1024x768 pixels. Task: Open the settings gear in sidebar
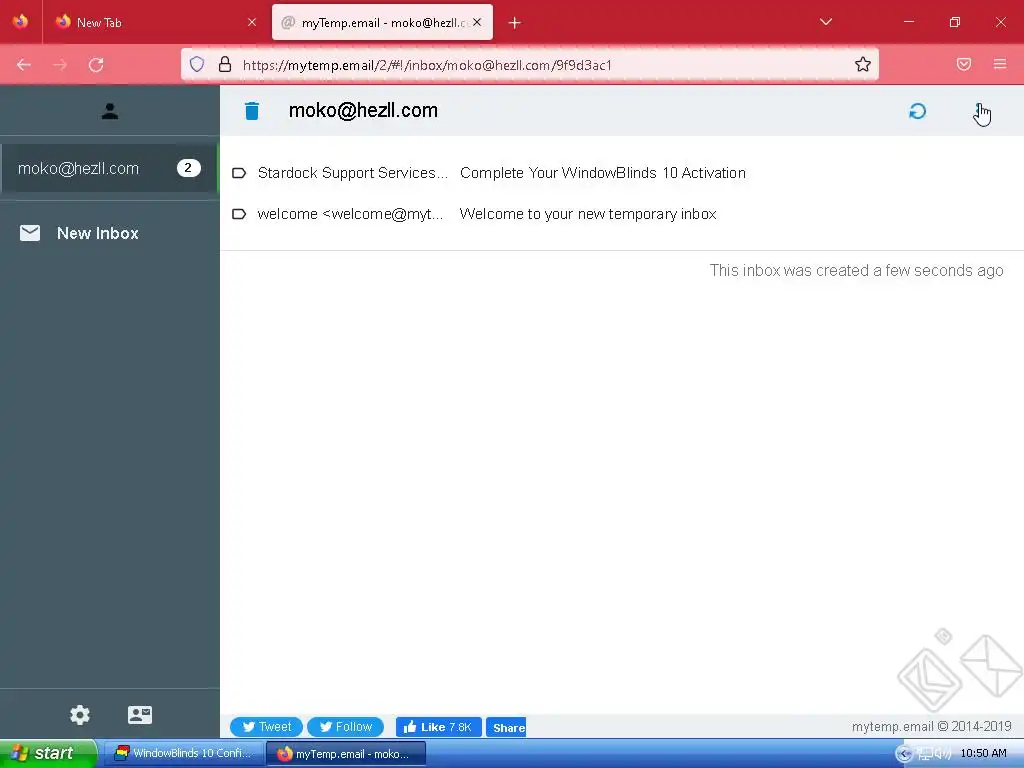(80, 715)
